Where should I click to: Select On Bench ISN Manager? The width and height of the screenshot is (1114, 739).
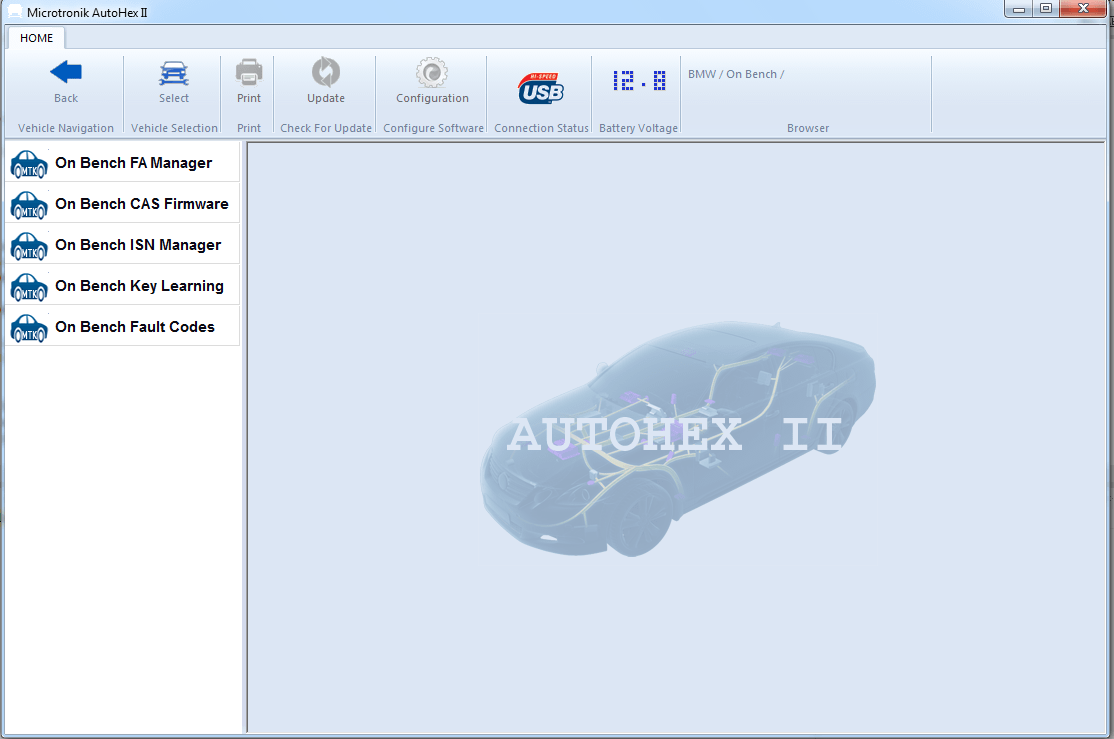[x=138, y=244]
